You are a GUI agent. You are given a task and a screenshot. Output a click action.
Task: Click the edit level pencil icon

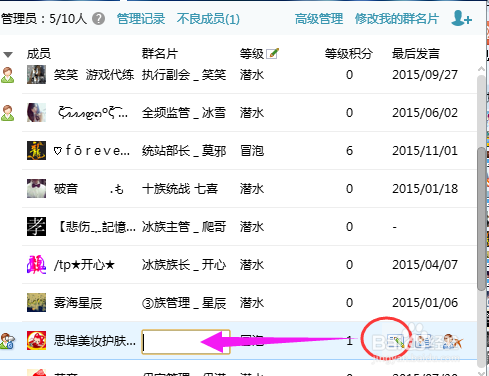[x=272, y=53]
